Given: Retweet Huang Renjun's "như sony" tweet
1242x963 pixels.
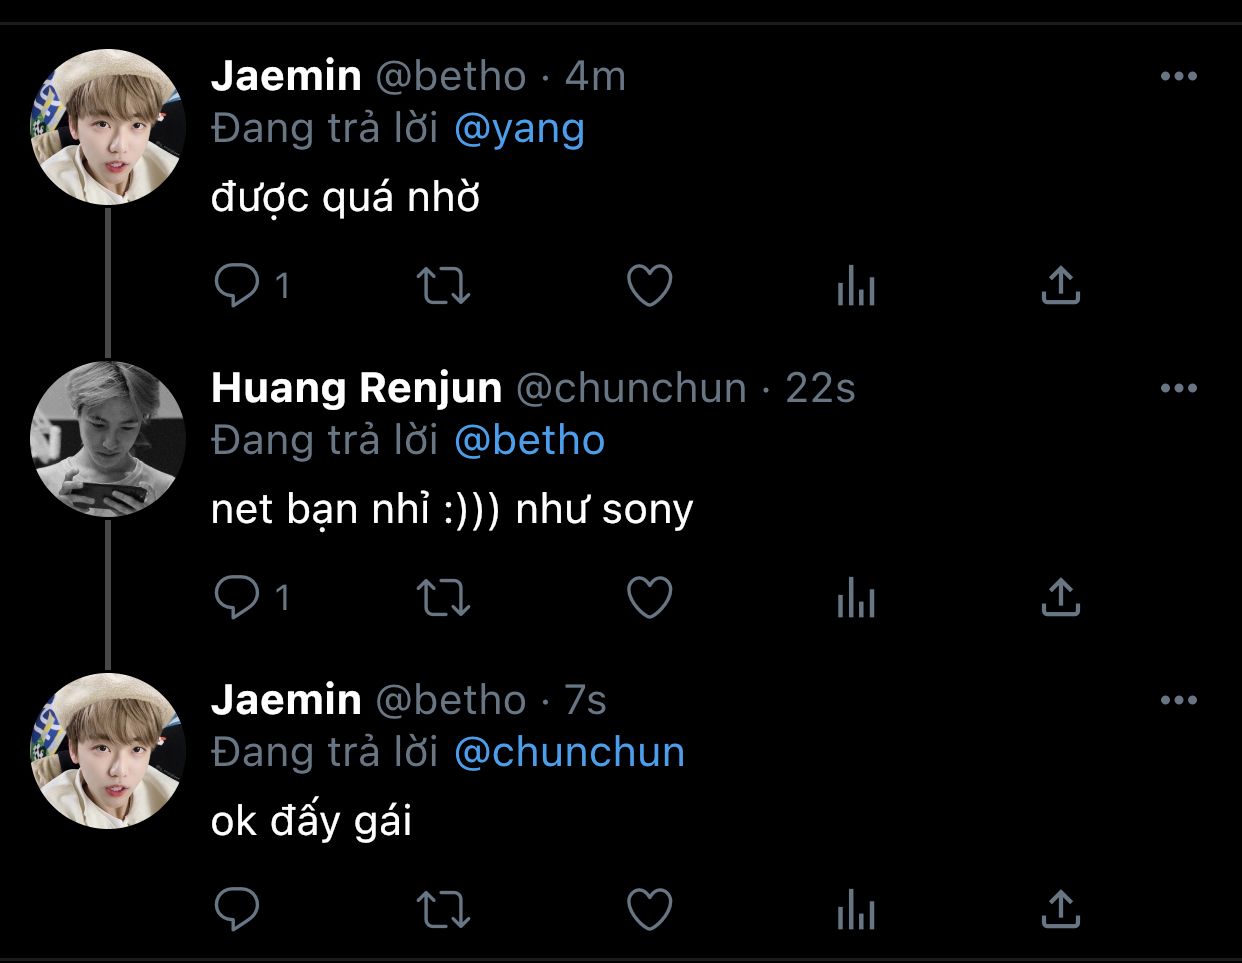Looking at the screenshot, I should coord(442,598).
